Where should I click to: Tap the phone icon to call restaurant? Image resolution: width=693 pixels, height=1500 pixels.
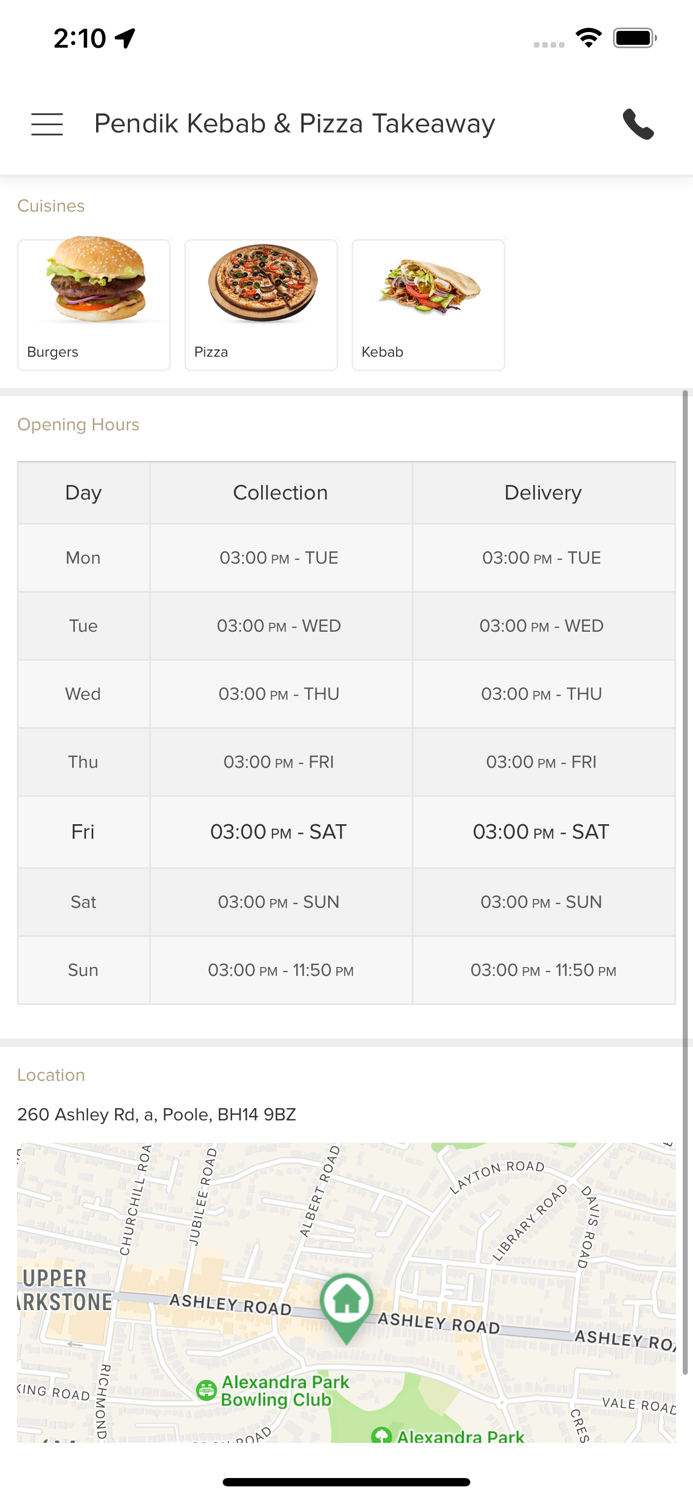click(x=639, y=124)
